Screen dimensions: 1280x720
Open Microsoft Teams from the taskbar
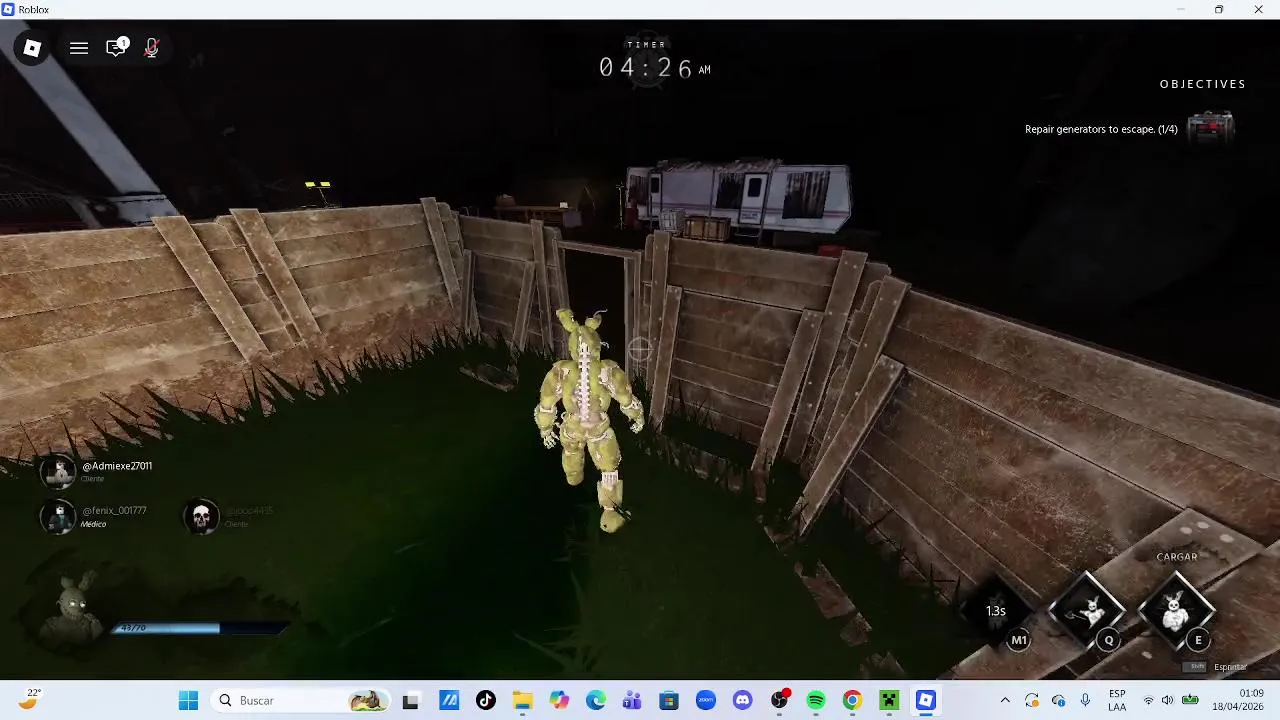click(x=632, y=700)
